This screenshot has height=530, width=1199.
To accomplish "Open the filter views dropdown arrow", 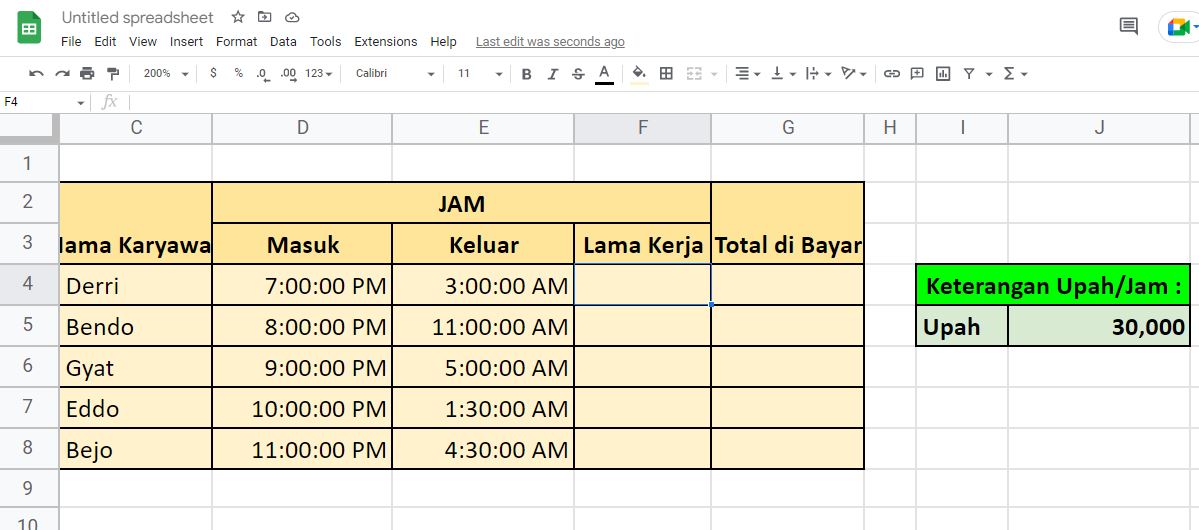I will pos(989,74).
